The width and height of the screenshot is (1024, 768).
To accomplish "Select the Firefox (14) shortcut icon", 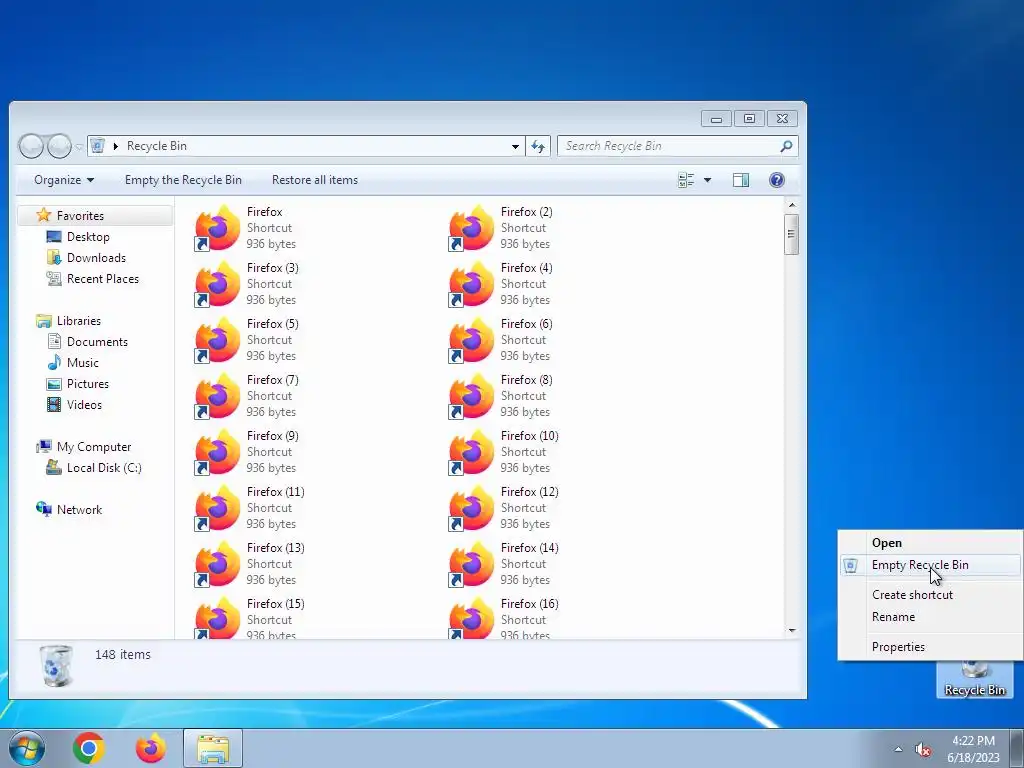I will (x=472, y=565).
